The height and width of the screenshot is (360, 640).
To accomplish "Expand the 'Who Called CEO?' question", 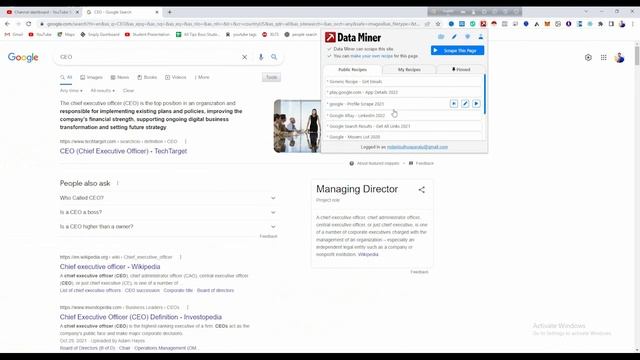I will tap(168, 198).
